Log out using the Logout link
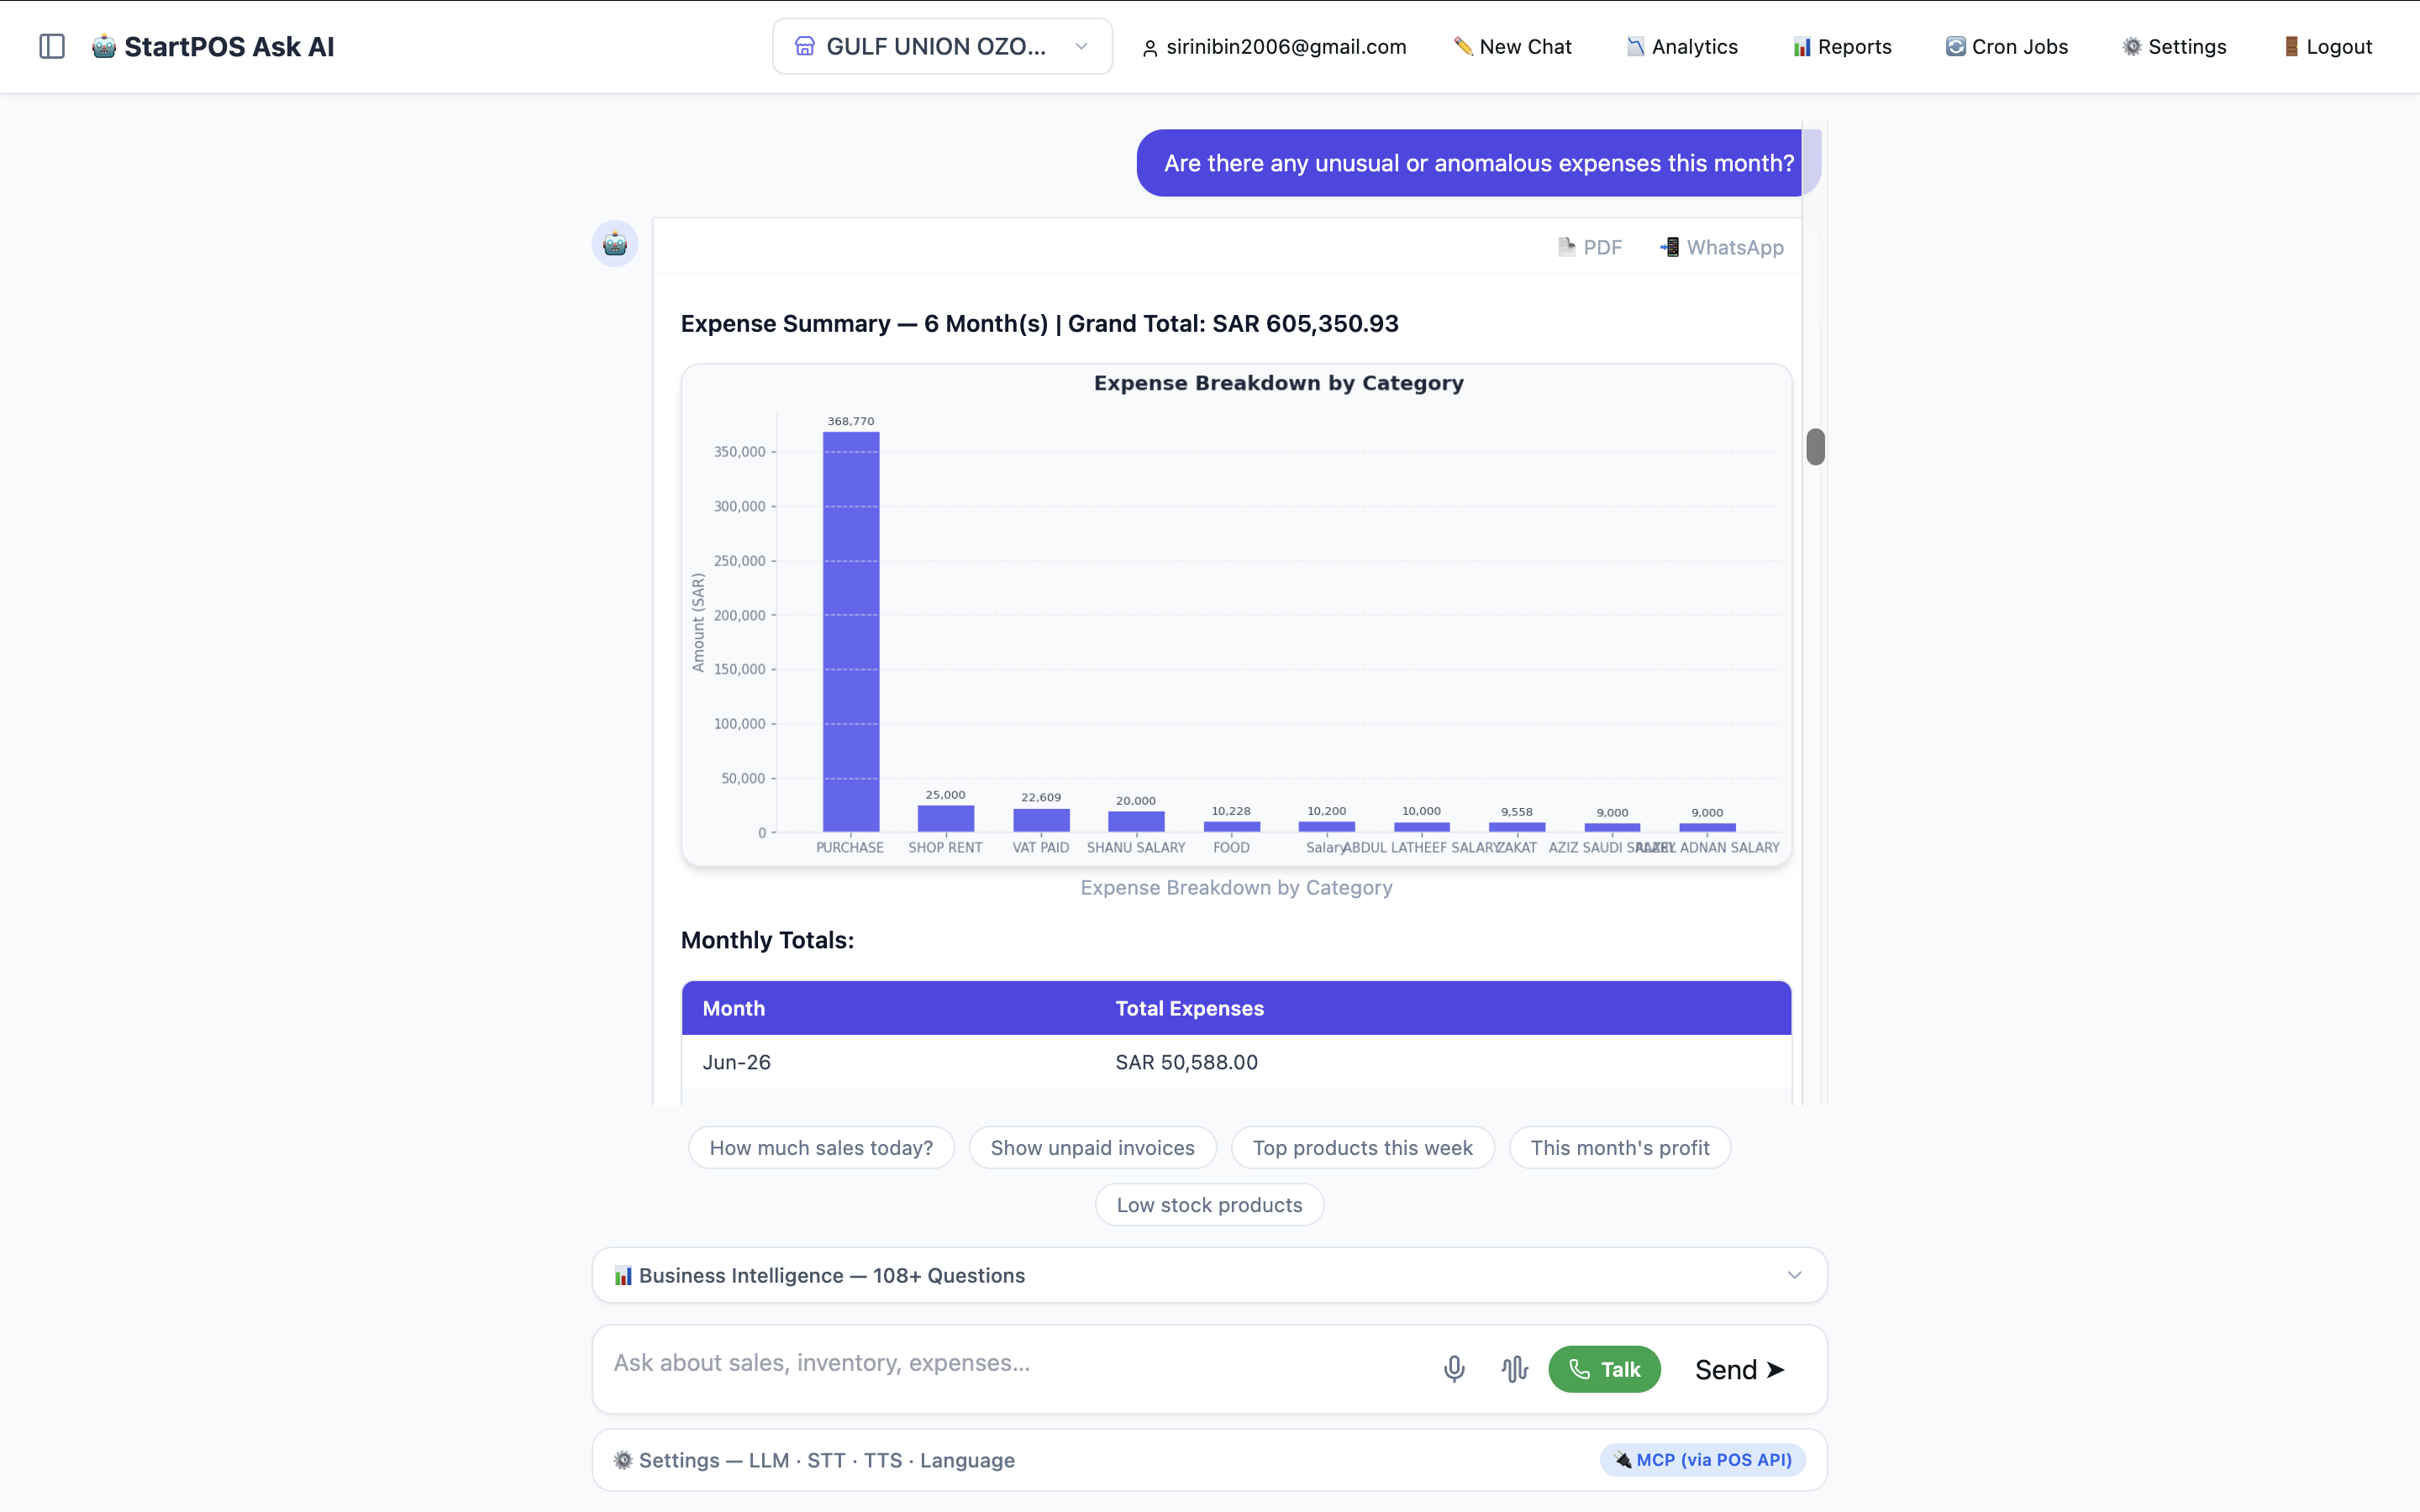 pos(2328,47)
